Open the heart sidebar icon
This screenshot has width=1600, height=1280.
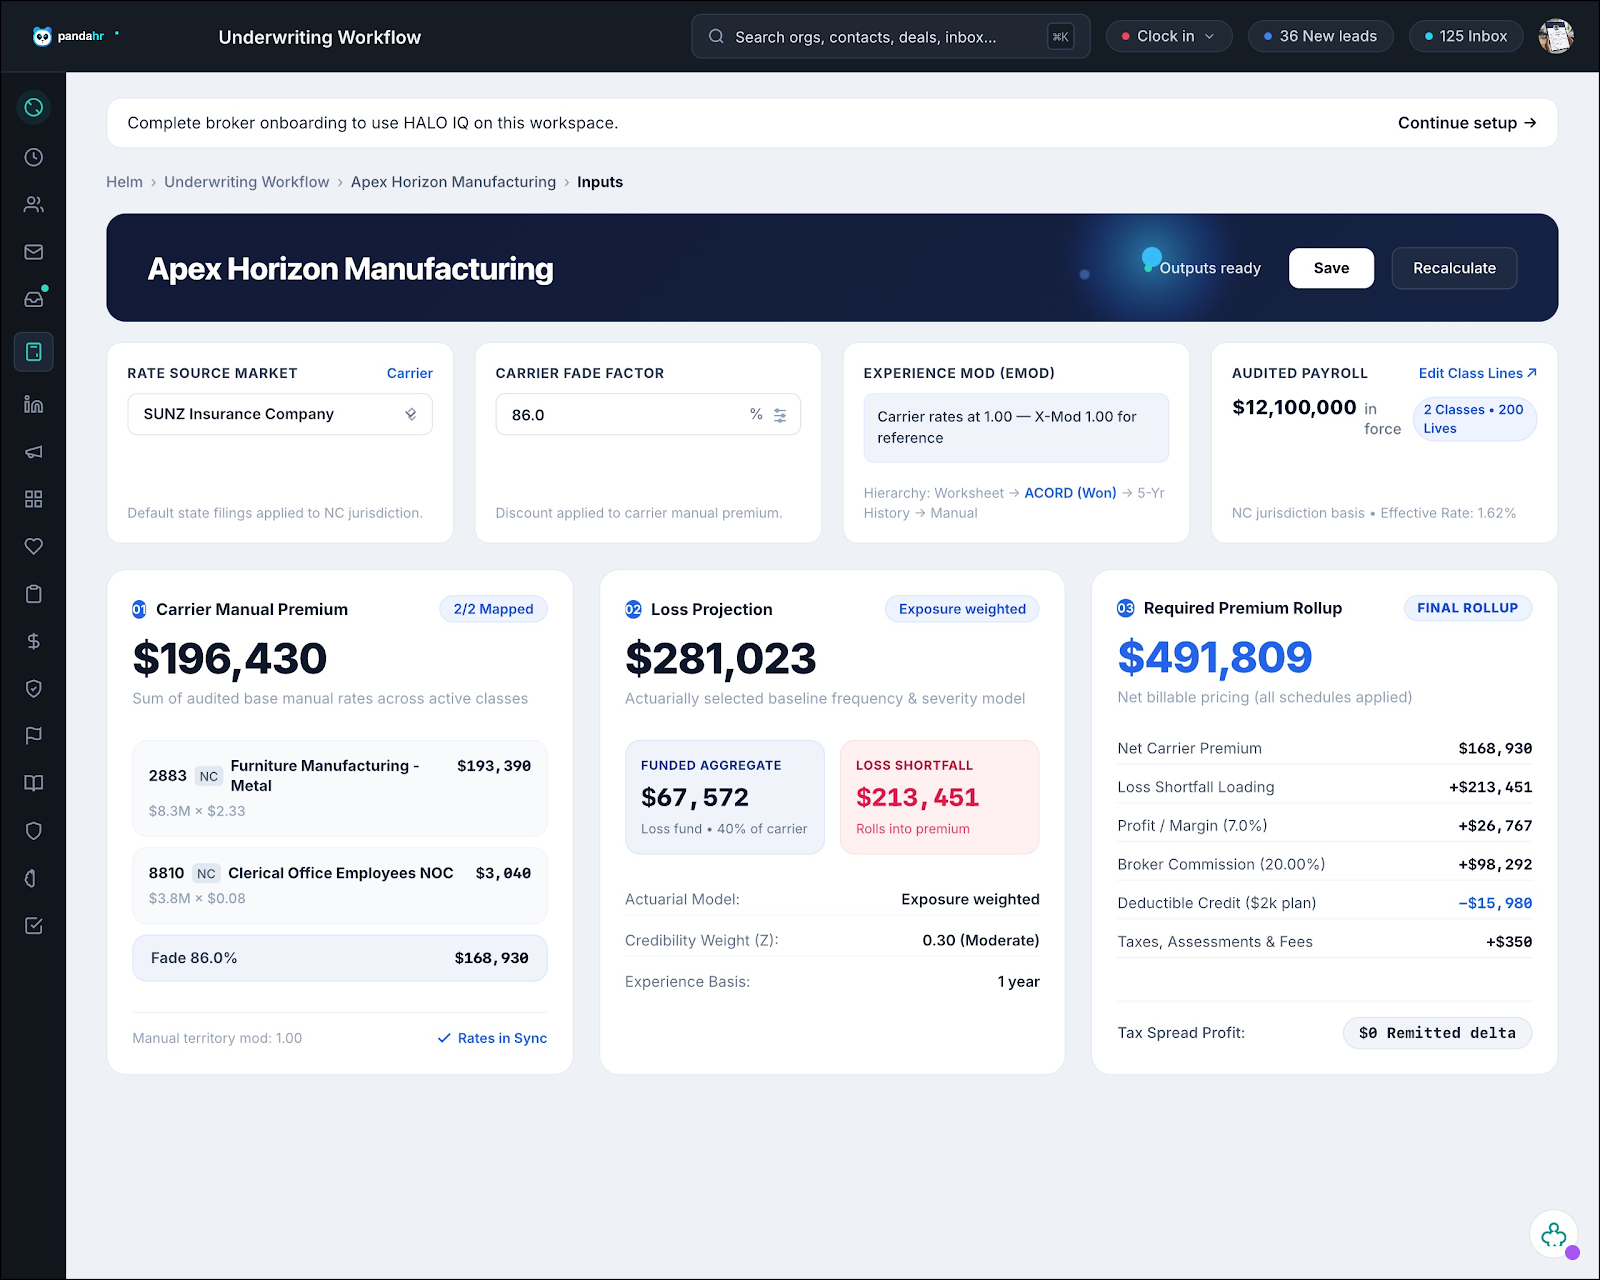(x=34, y=546)
